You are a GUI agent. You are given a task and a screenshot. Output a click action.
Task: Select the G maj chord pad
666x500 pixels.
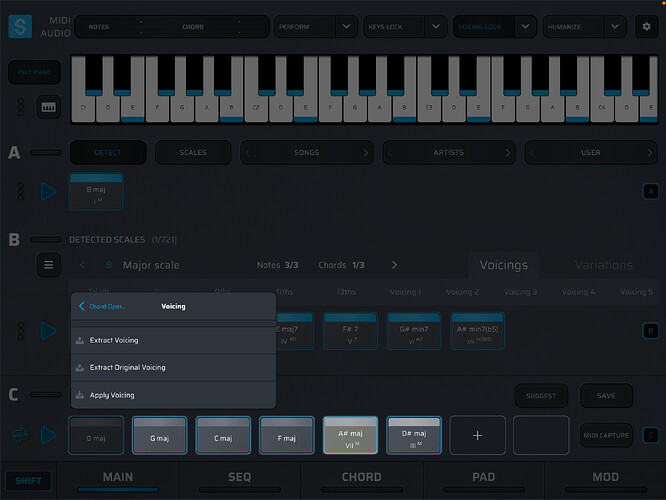[x=160, y=435]
